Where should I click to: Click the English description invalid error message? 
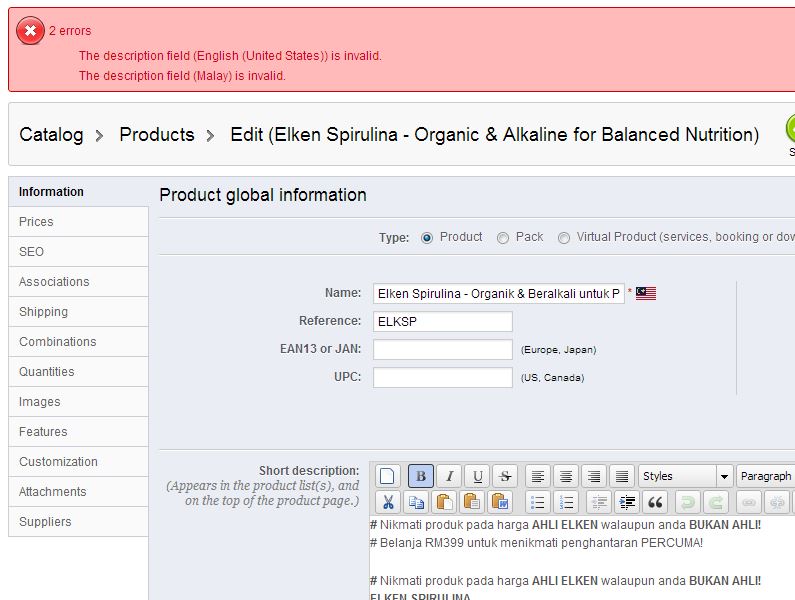click(x=230, y=56)
